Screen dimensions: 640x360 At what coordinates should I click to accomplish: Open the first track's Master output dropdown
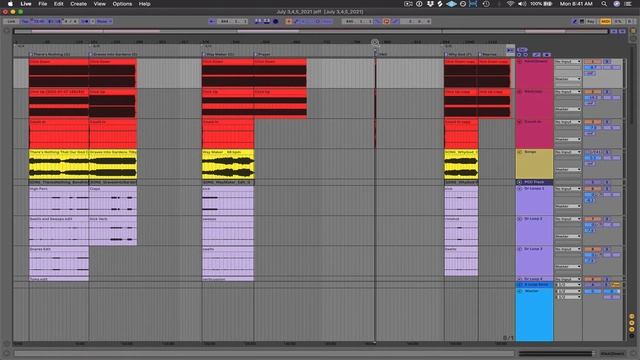[x=568, y=79]
